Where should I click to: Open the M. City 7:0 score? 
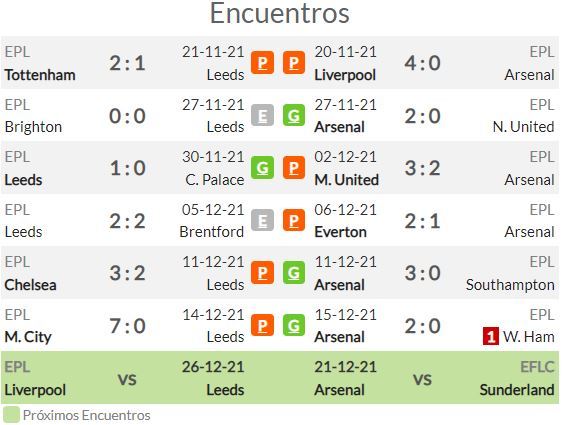(x=127, y=326)
